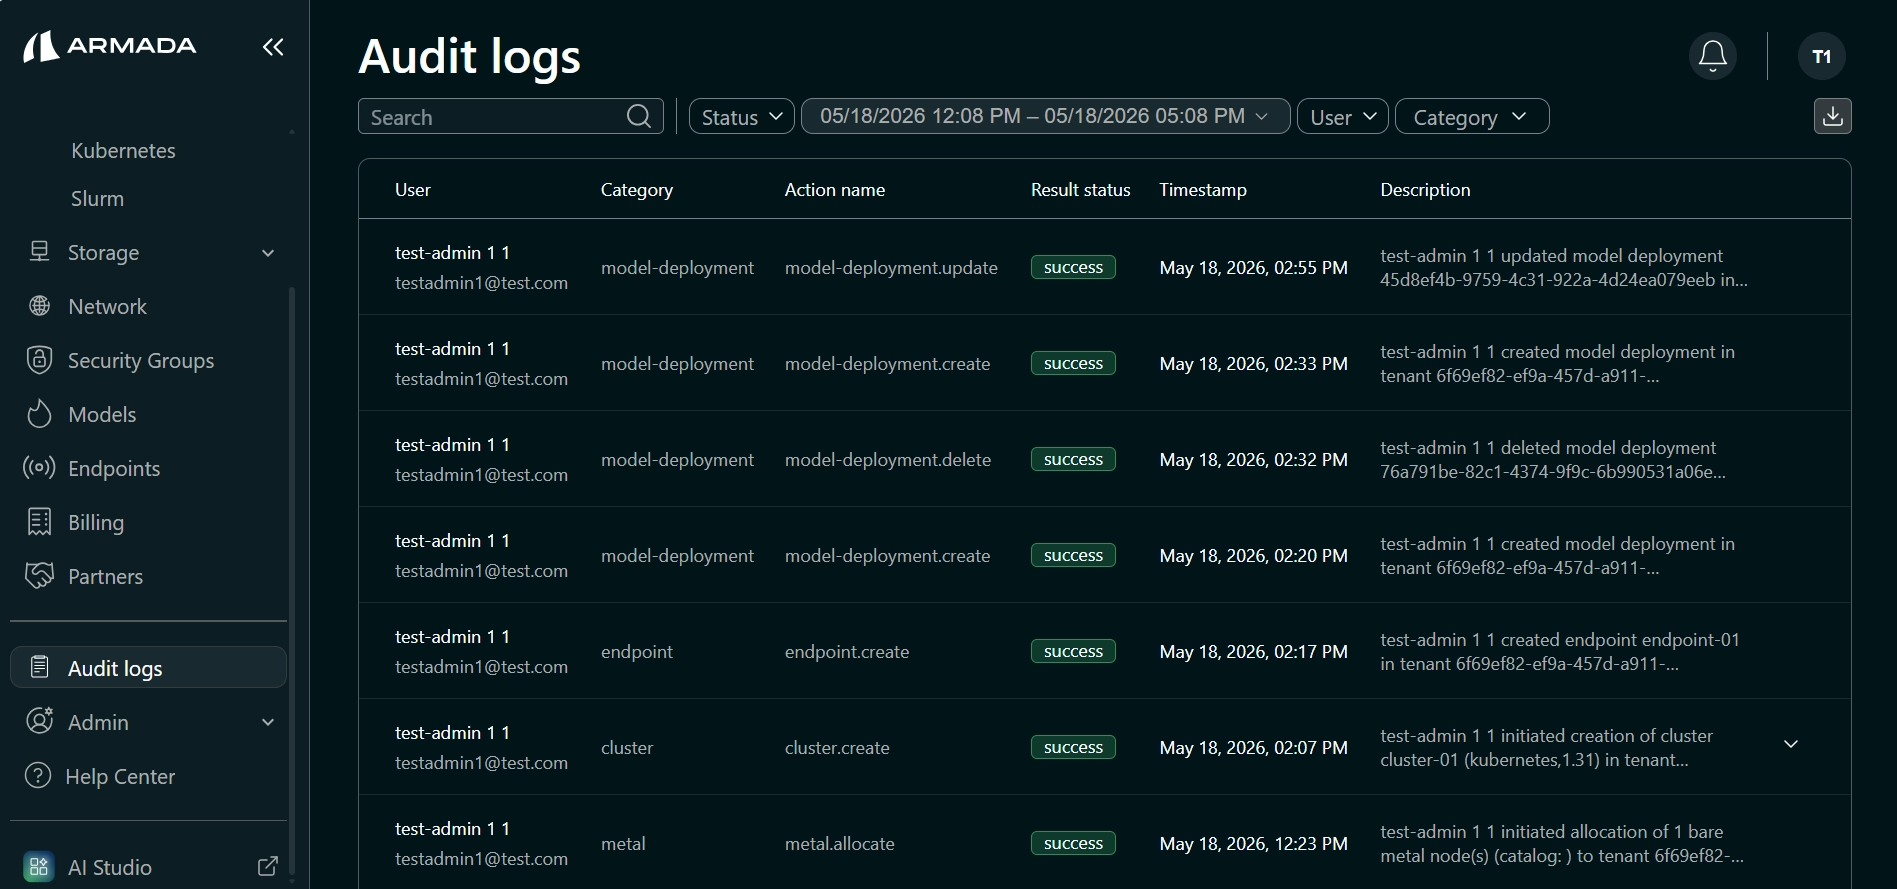Open Kubernetes in sidebar
This screenshot has height=889, width=1897.
(123, 151)
